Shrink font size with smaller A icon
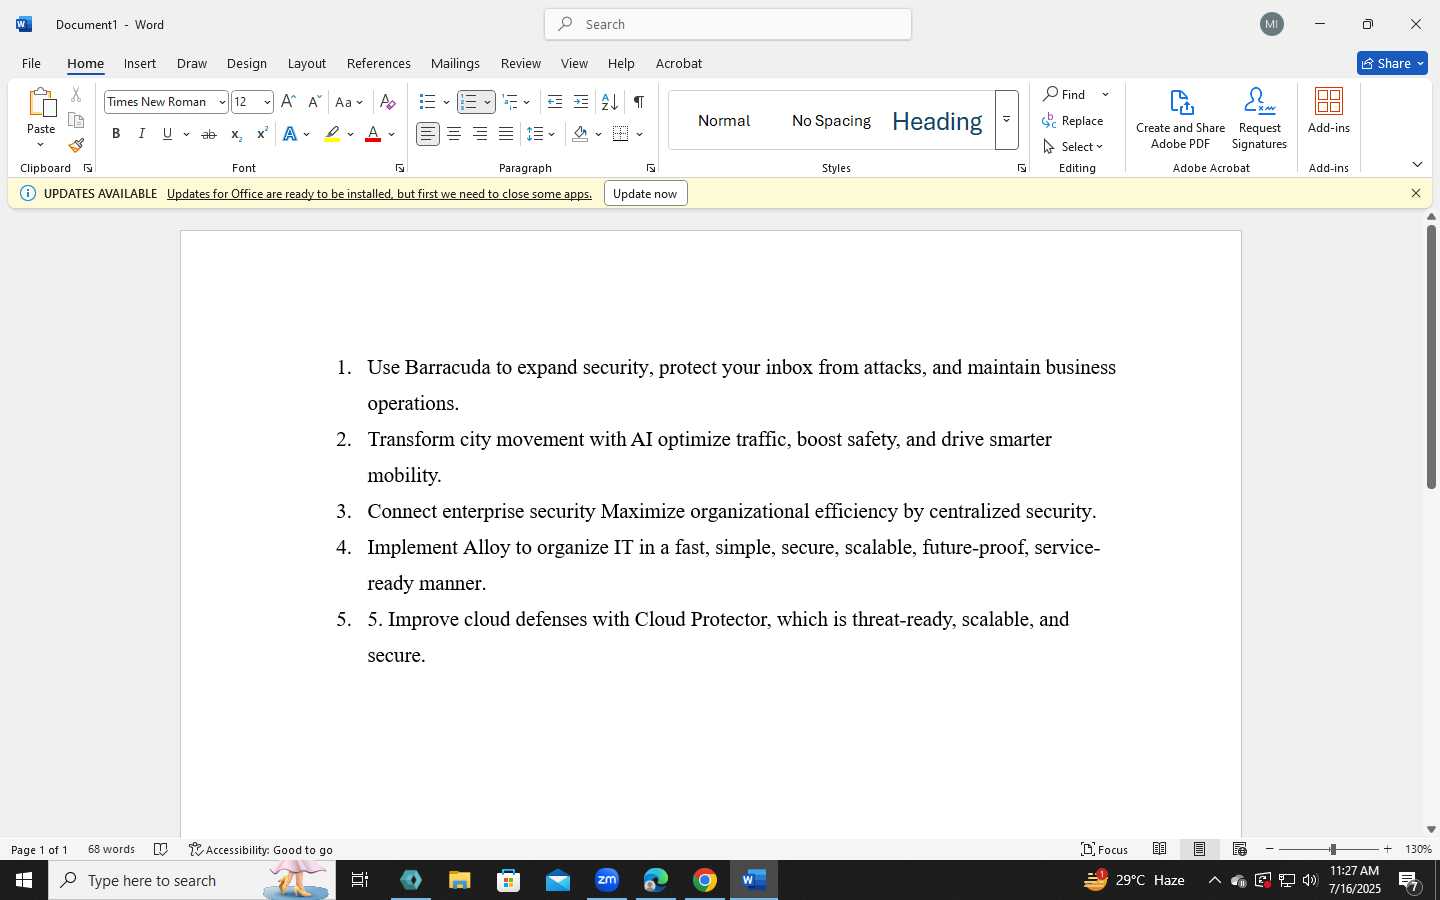 click(x=314, y=102)
